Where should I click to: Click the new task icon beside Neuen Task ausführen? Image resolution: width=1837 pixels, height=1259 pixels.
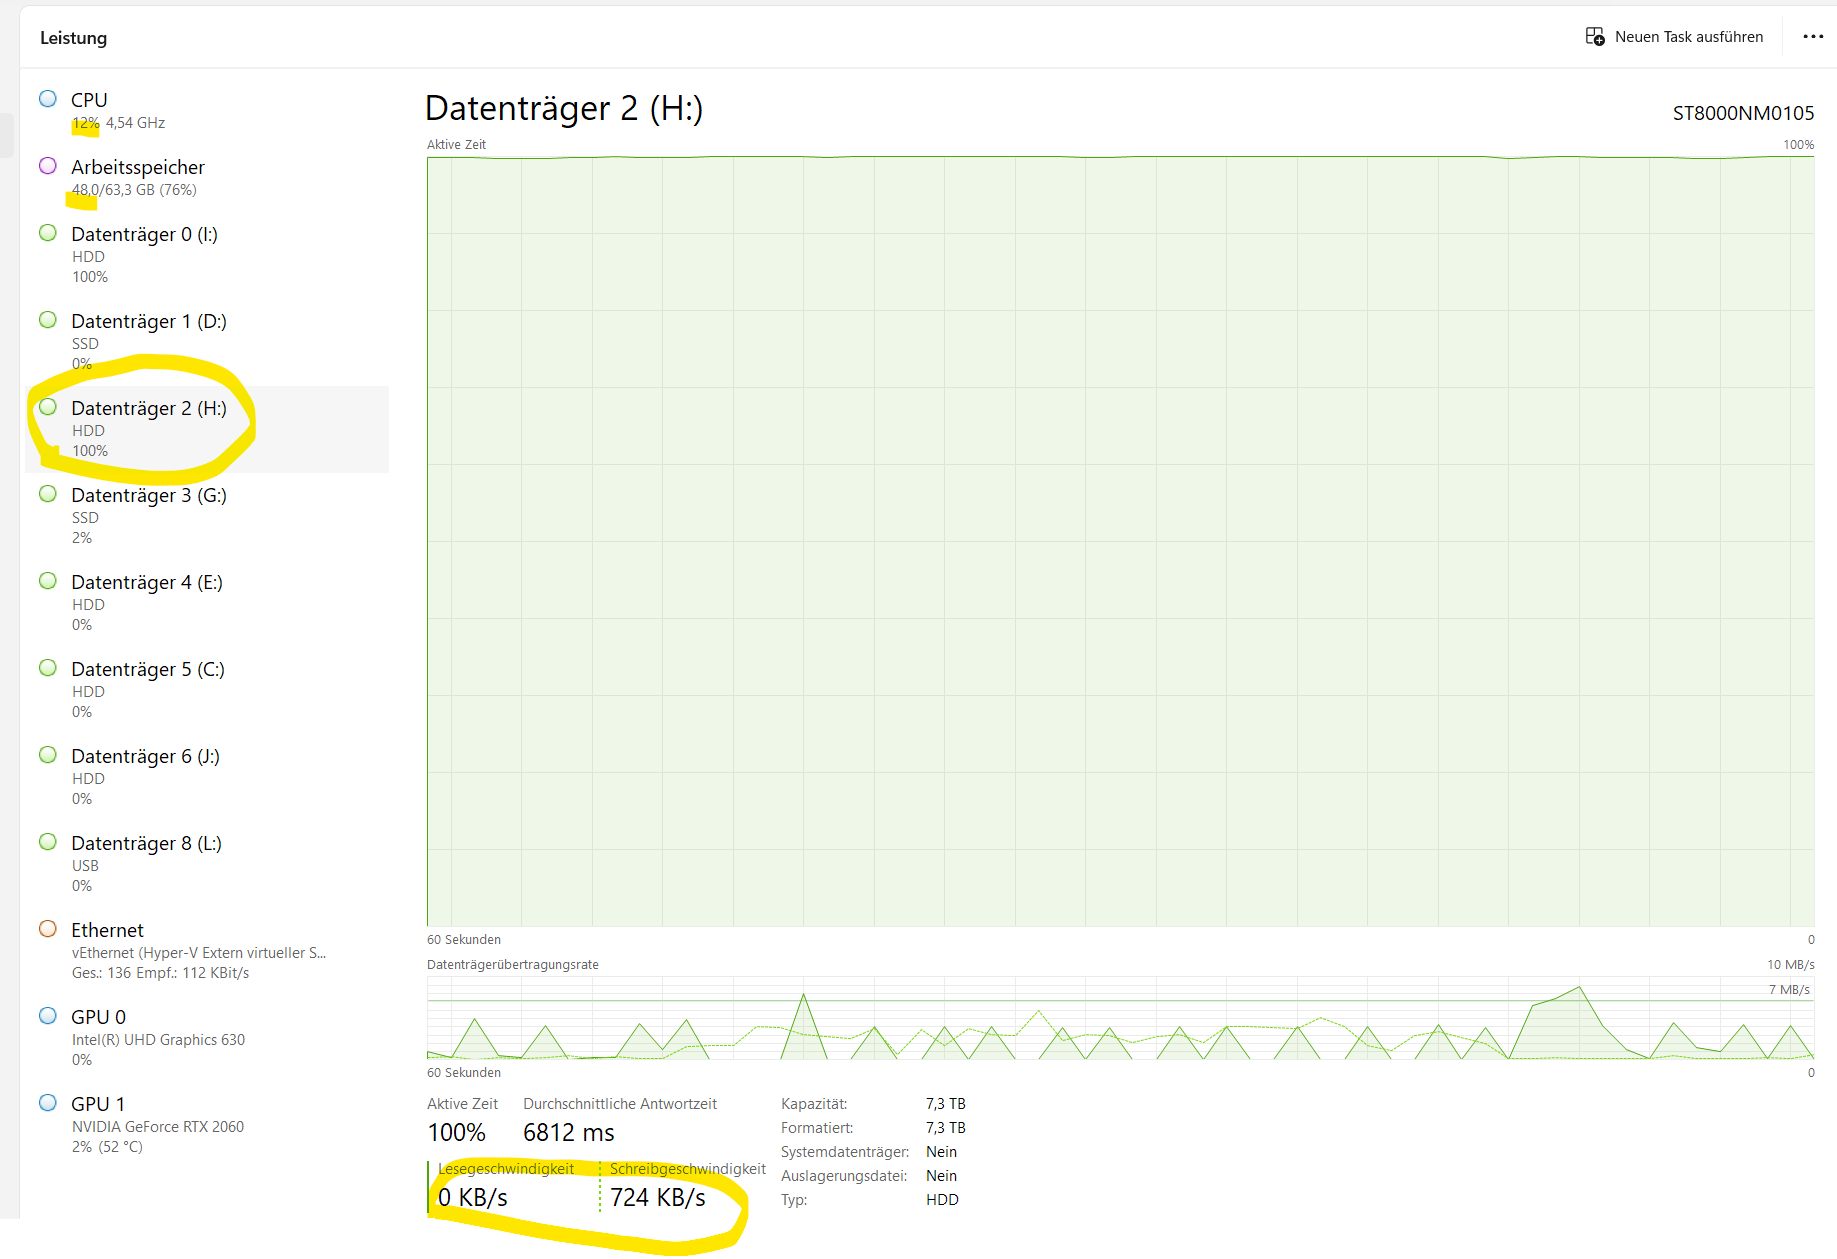(x=1595, y=37)
